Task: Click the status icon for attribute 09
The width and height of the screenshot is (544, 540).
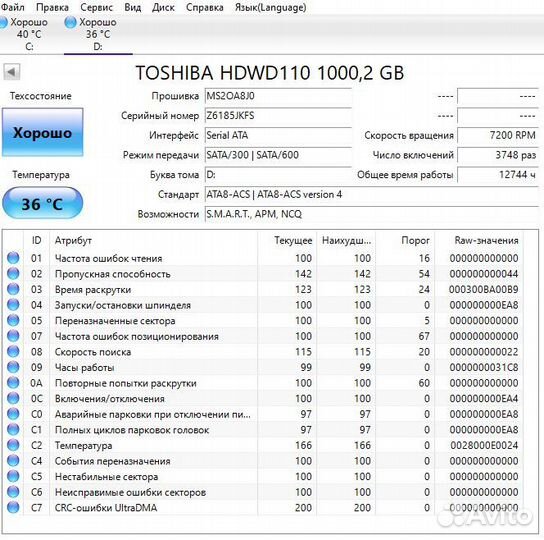Action: [x=13, y=367]
